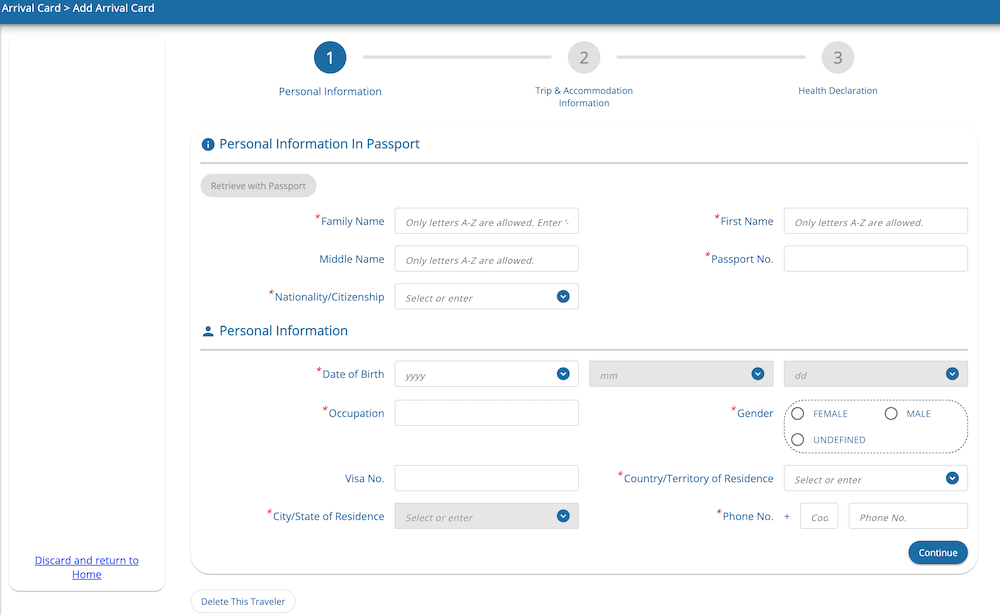Pick UNDEFINED gender option

(x=797, y=439)
